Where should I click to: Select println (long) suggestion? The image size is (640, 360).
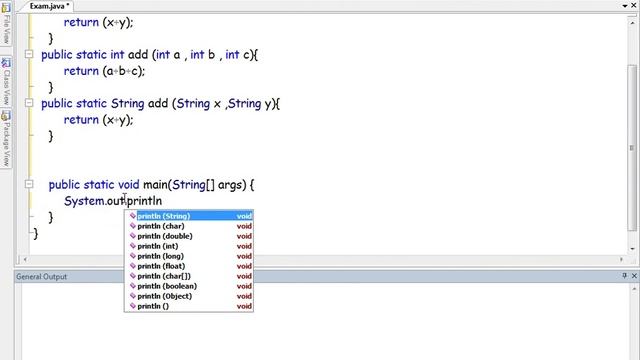click(x=189, y=256)
